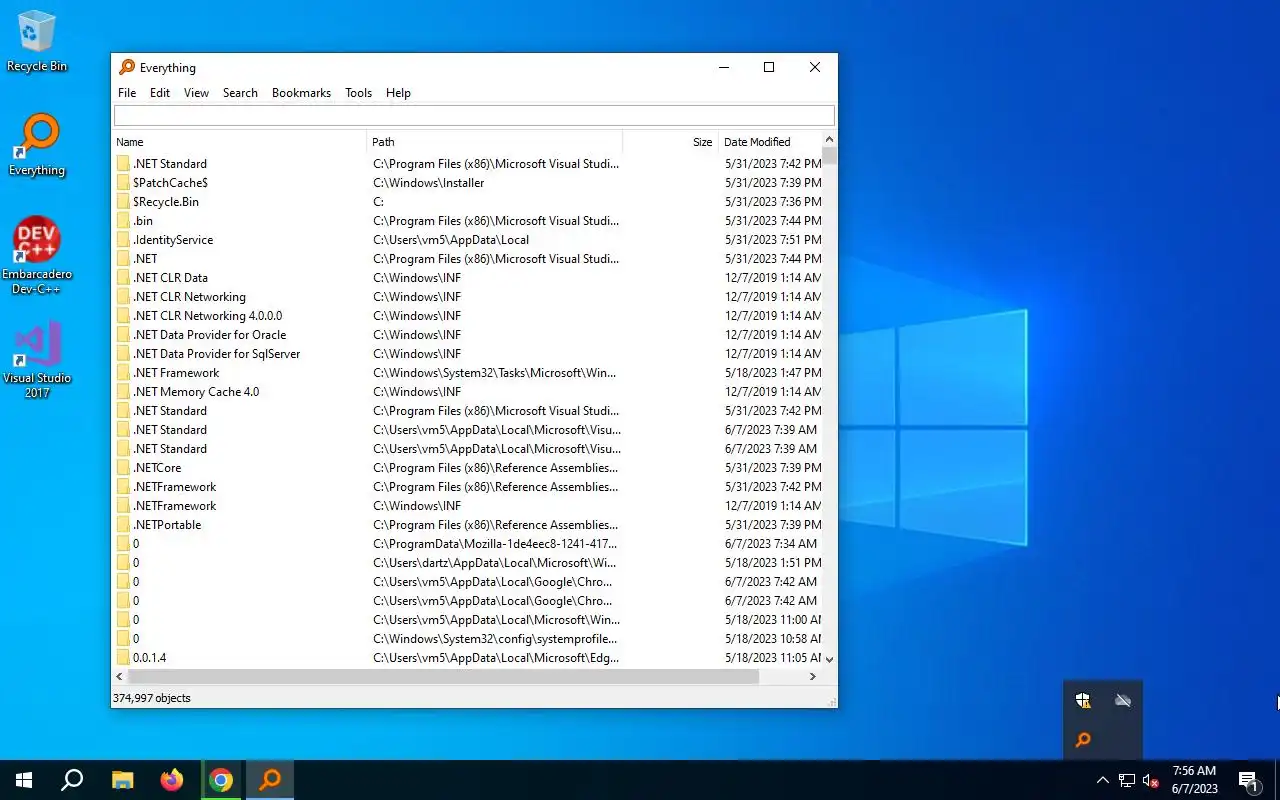
Task: Click folder icon of .NETPortable row
Action: point(123,525)
